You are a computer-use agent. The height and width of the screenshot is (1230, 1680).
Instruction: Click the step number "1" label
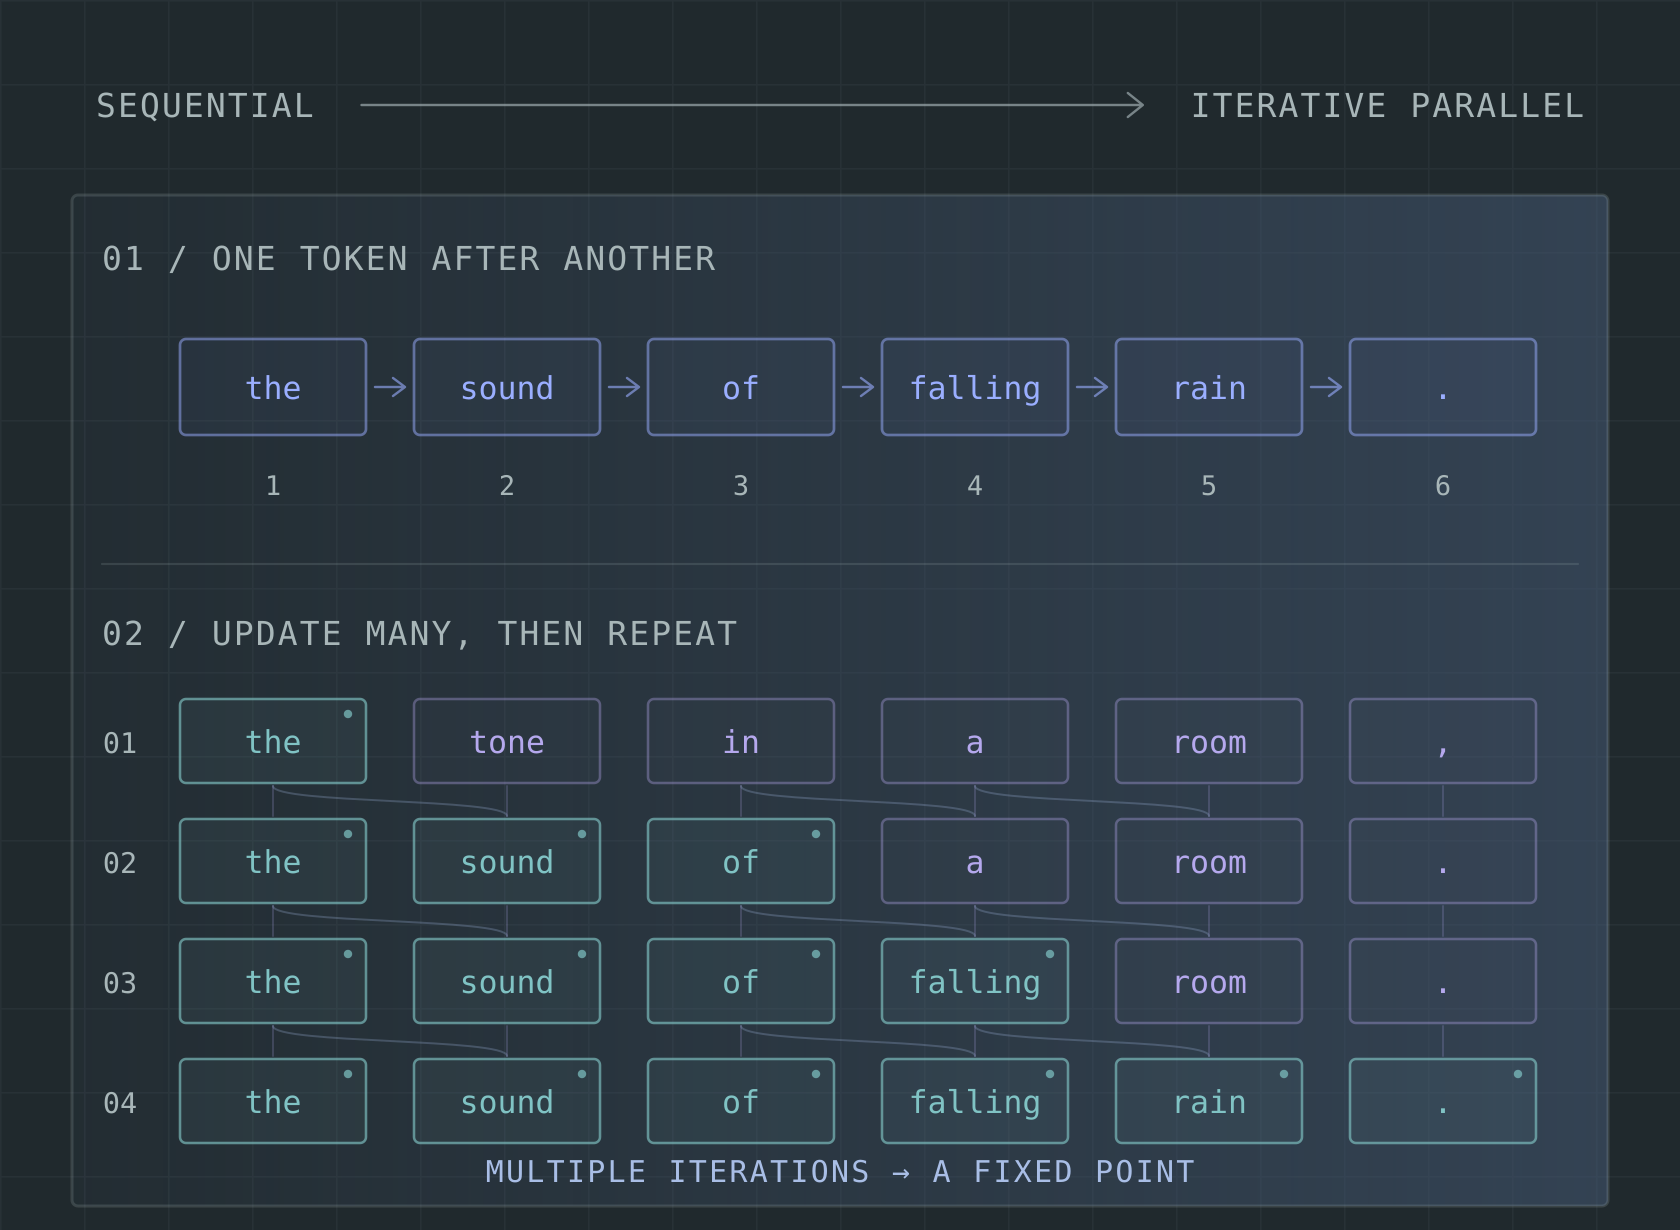[x=273, y=486]
